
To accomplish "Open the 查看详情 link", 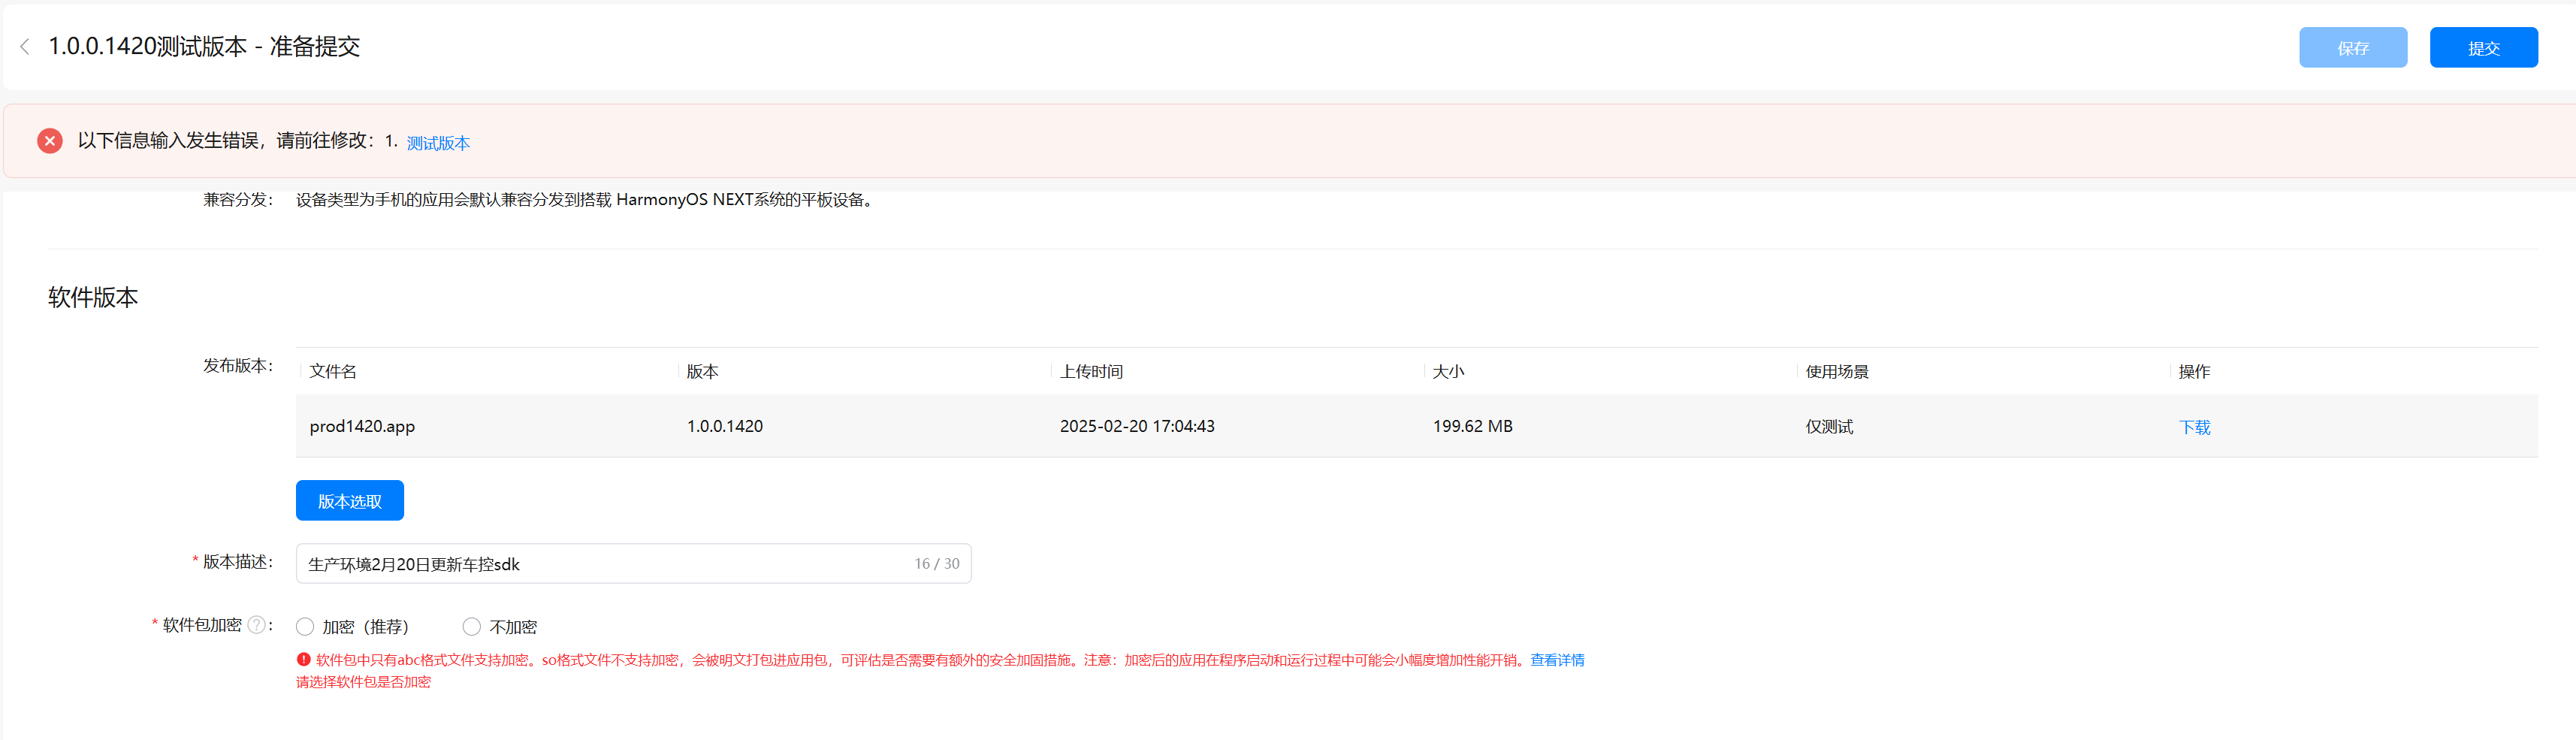I will point(1557,660).
